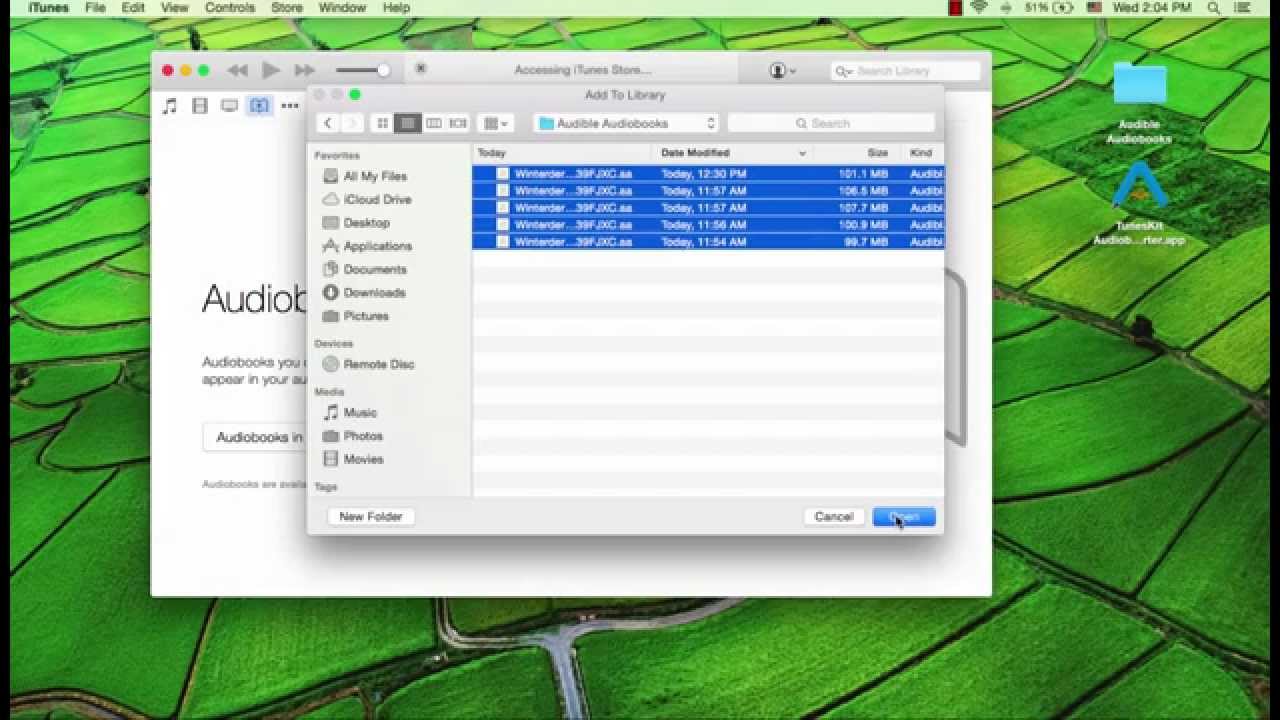Sort by the Today name column header

(x=562, y=153)
